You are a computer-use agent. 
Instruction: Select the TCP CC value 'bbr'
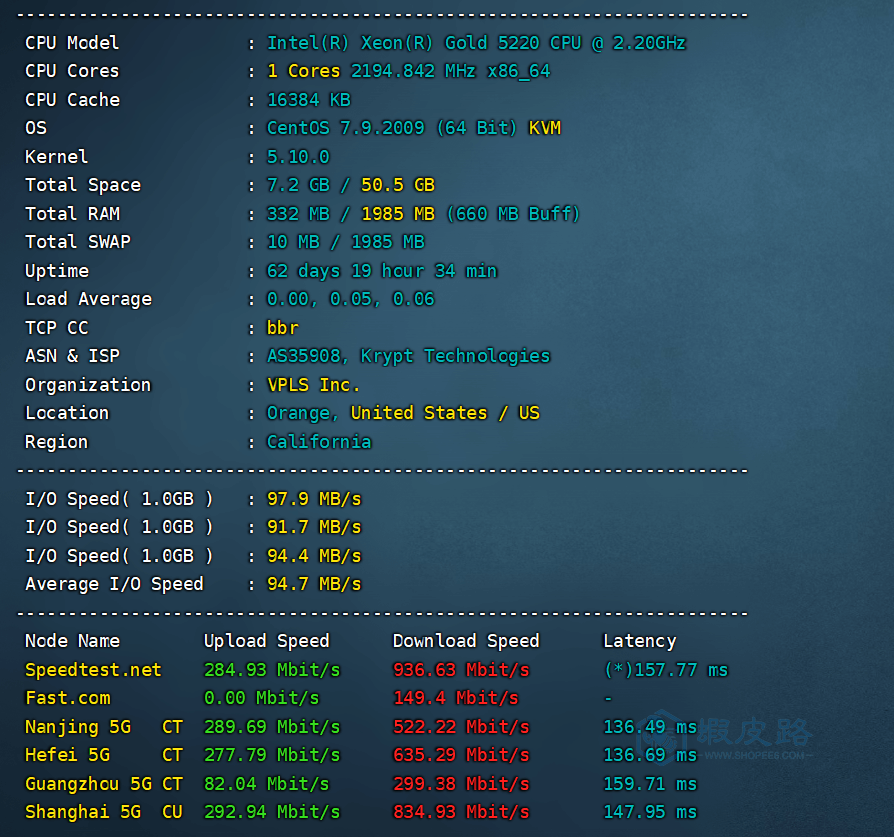pyautogui.click(x=283, y=328)
